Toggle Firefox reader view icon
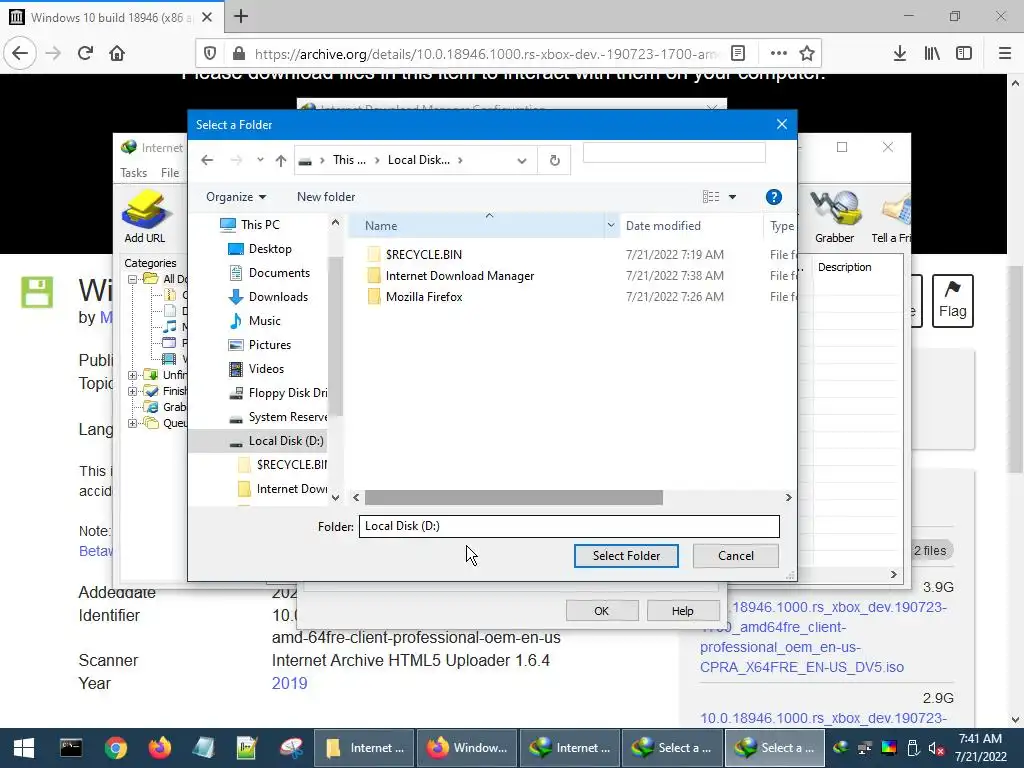 point(738,54)
